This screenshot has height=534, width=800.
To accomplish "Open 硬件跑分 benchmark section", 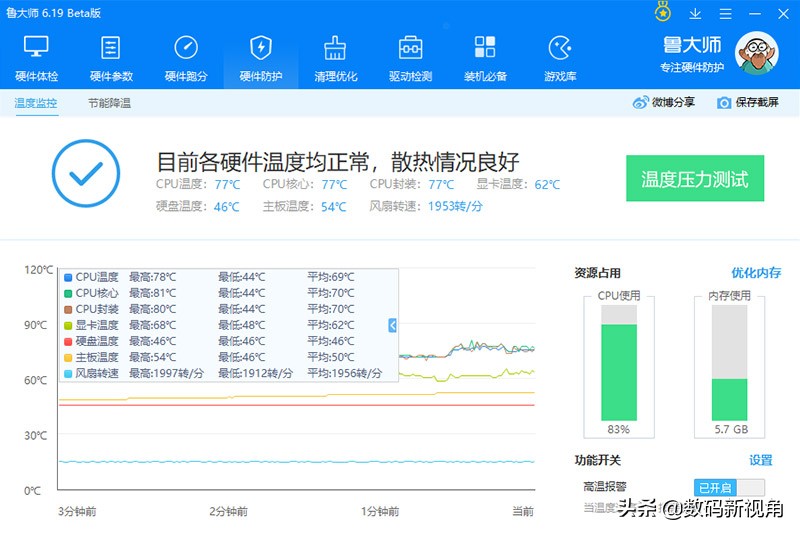I will [x=186, y=59].
